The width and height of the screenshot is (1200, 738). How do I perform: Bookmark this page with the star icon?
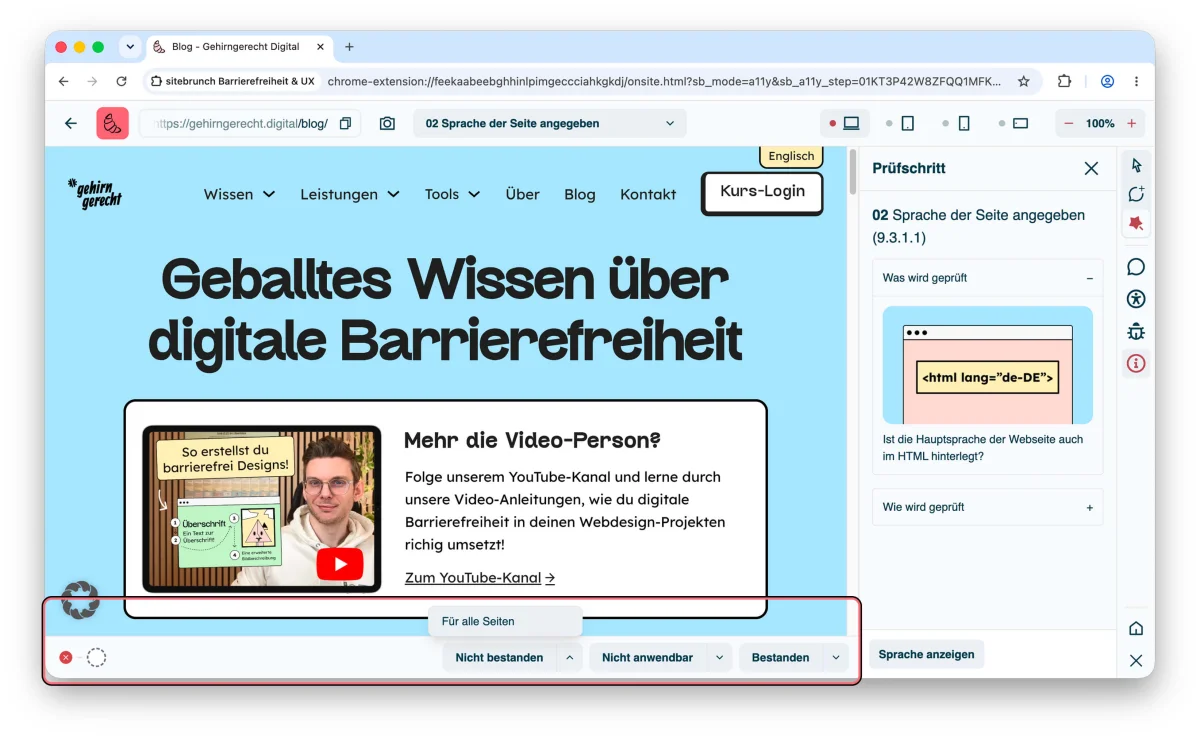(x=1023, y=81)
